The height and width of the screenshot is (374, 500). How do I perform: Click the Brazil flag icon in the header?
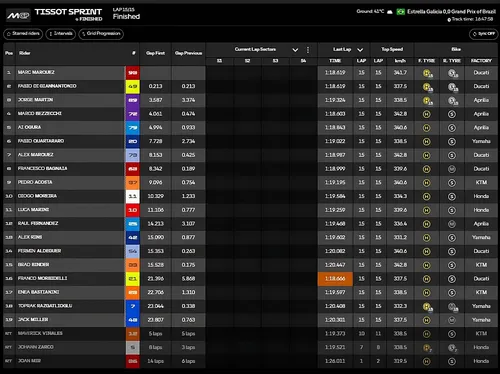pyautogui.click(x=400, y=12)
